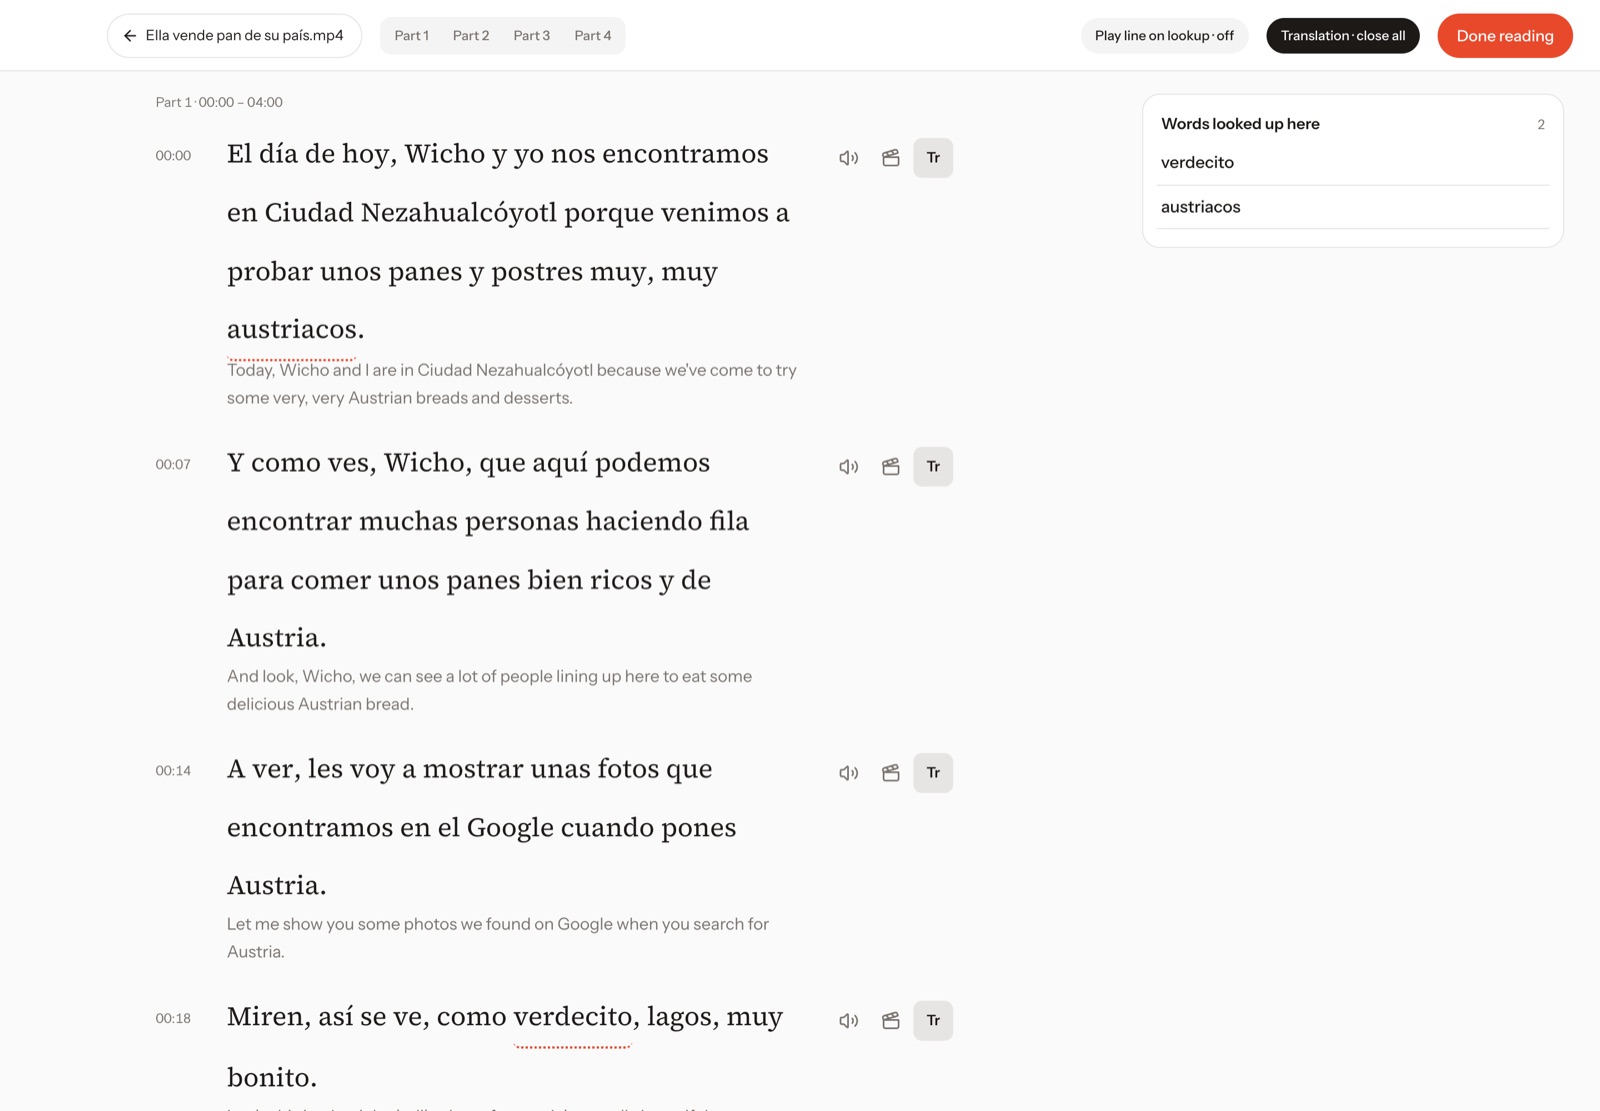Viewport: 1600px width, 1111px height.
Task: Switch to Part 1
Action: tap(411, 36)
